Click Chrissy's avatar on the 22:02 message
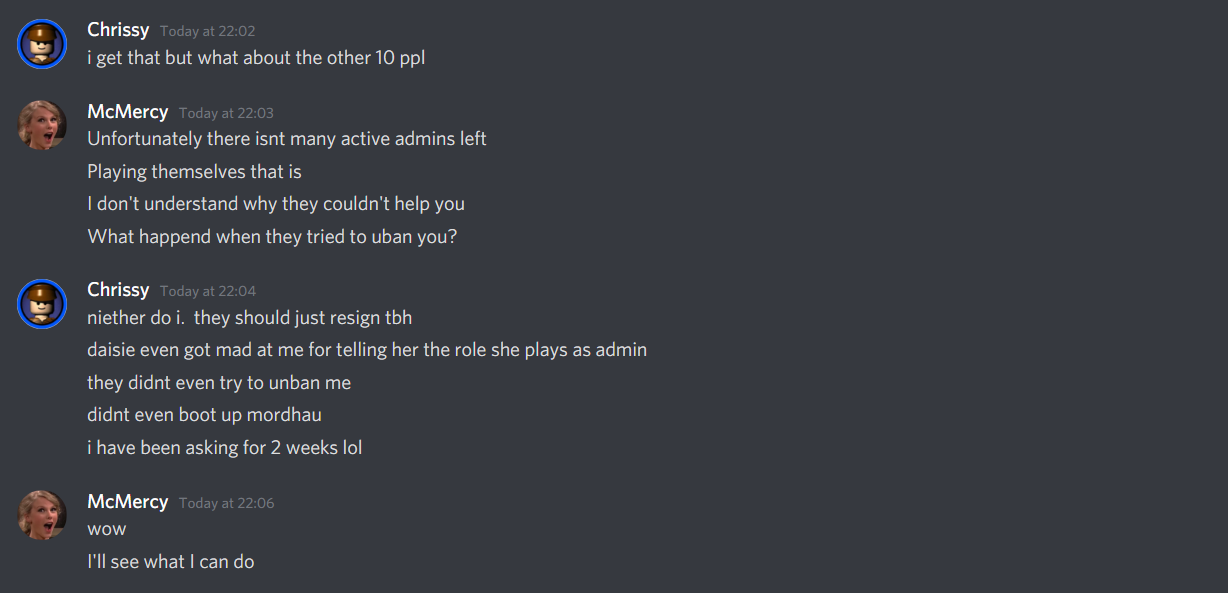 [42, 44]
